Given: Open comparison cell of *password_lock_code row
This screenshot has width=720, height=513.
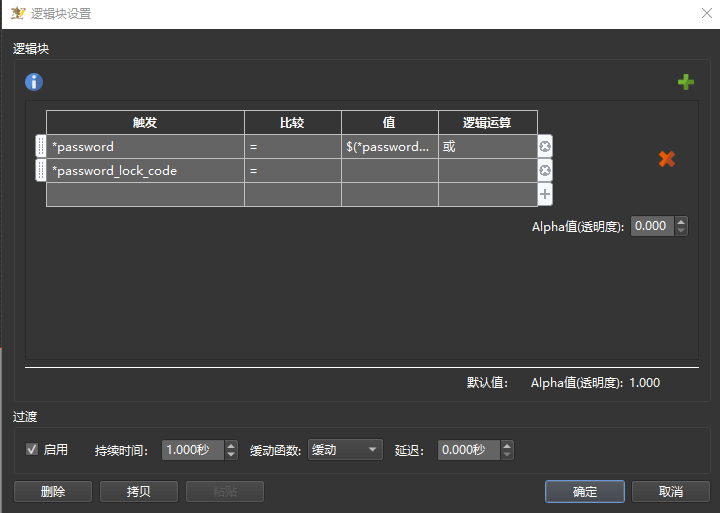Looking at the screenshot, I should coord(292,171).
